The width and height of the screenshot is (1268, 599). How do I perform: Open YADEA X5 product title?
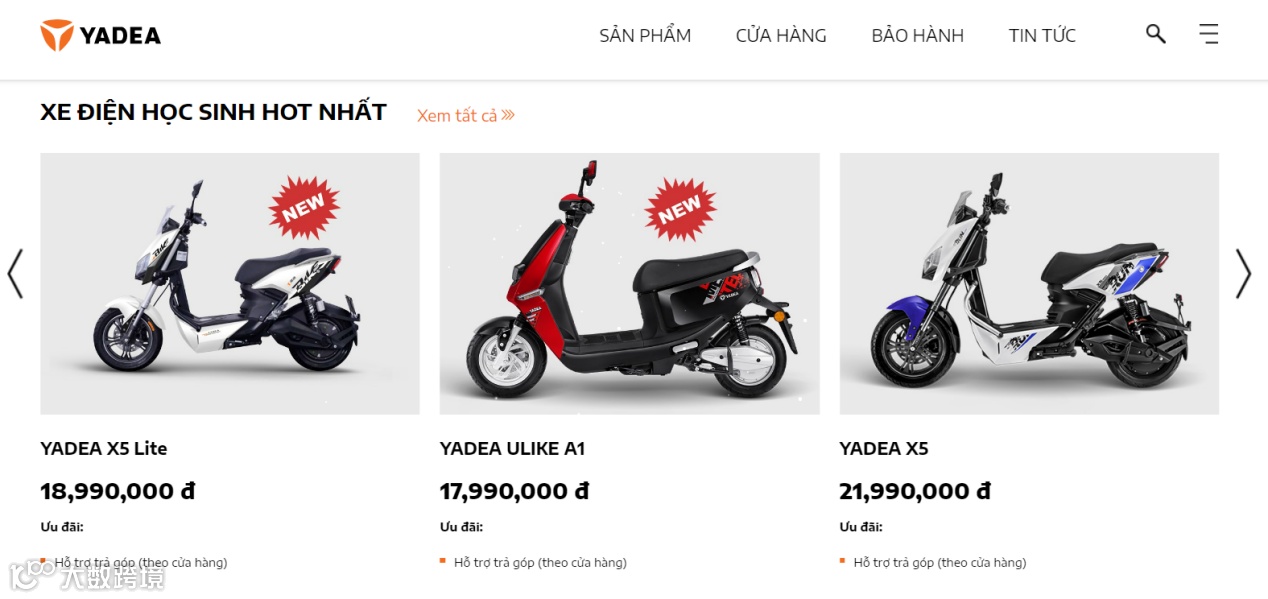pyautogui.click(x=884, y=448)
